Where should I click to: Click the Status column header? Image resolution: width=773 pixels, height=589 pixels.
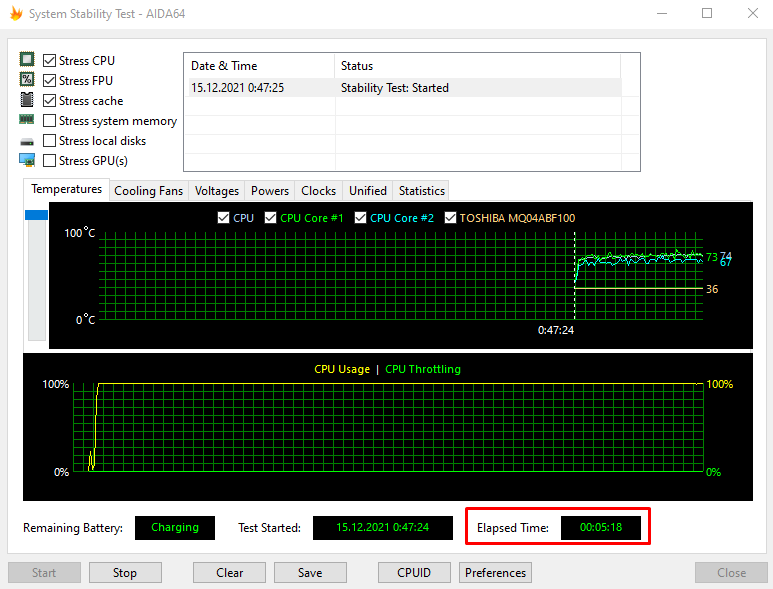tap(477, 66)
